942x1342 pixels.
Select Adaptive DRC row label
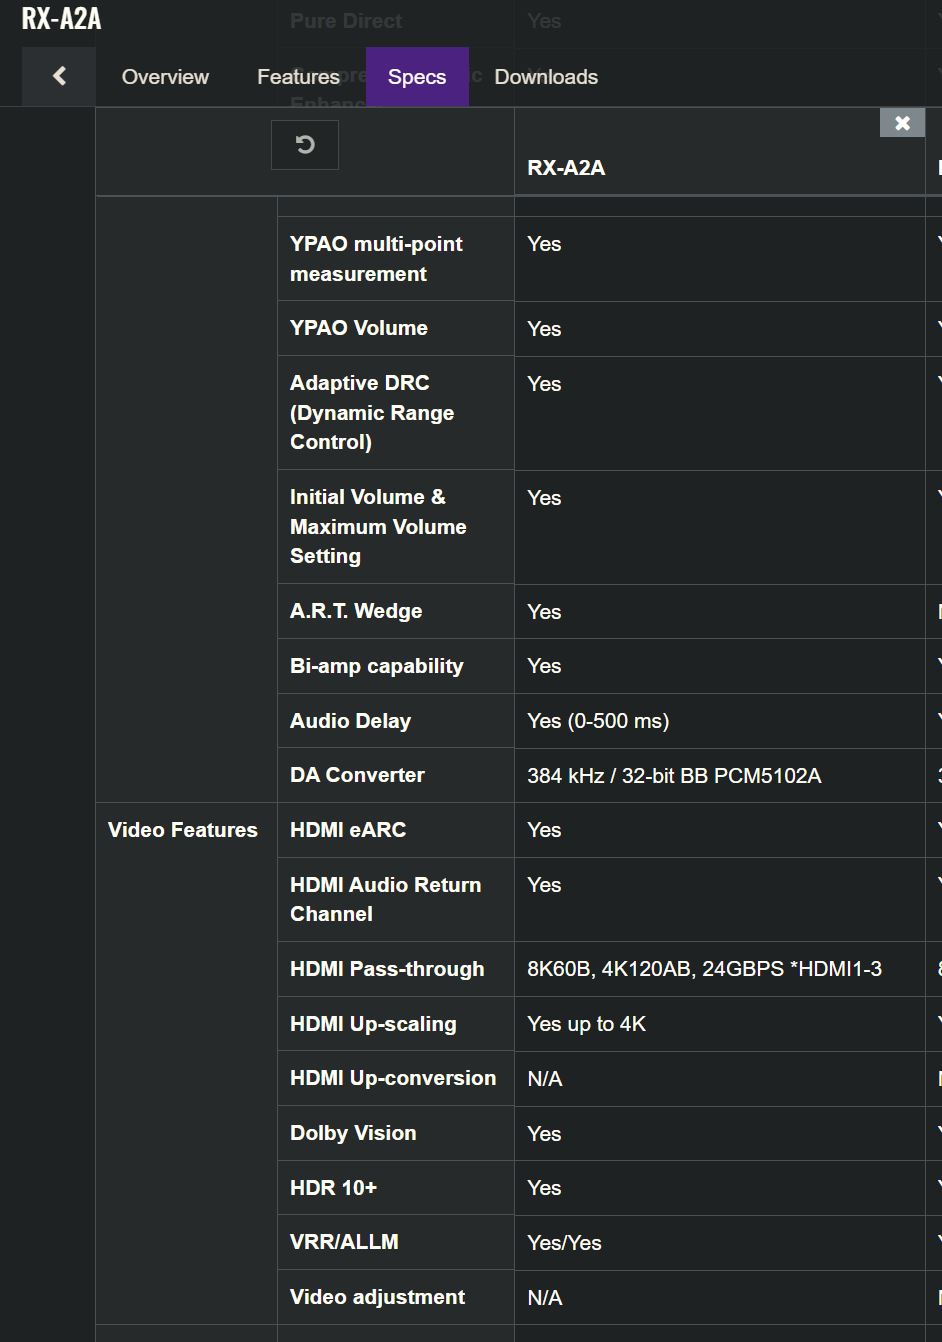372,412
